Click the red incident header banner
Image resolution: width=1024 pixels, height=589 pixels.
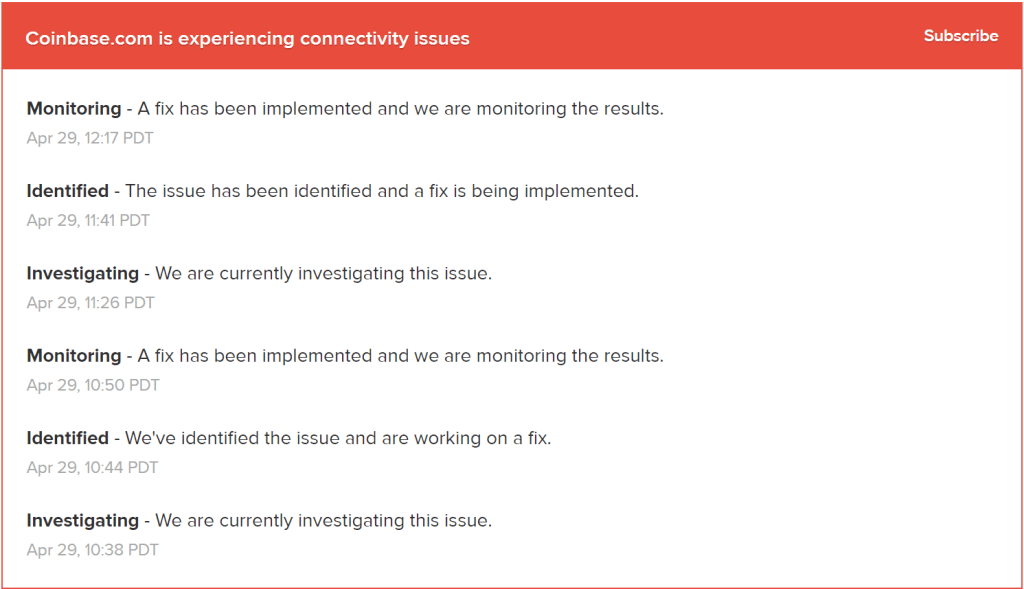(x=512, y=36)
